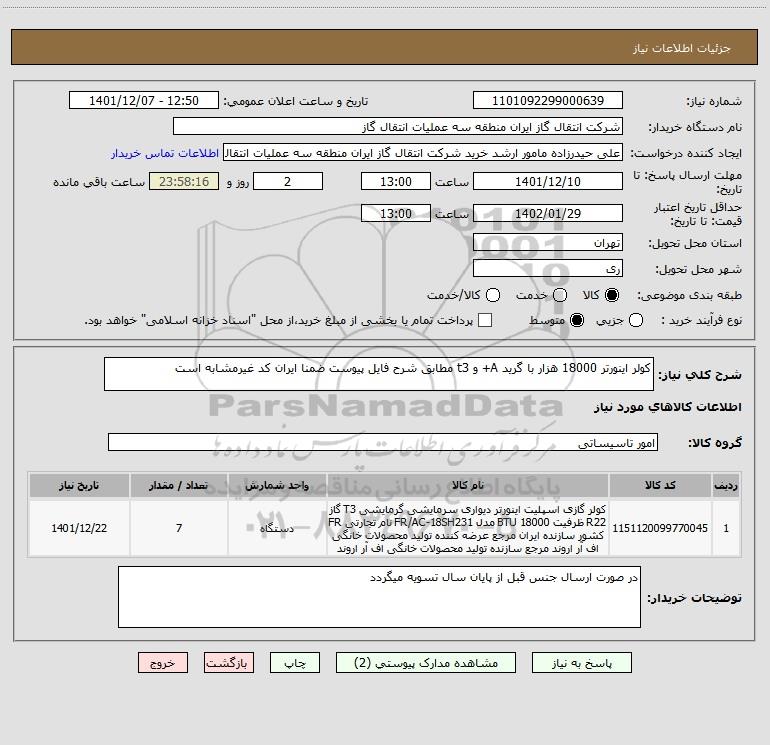Image resolution: width=770 pixels, height=745 pixels.
Task: Click the price validity date 1402/01/29
Action: pos(548,213)
